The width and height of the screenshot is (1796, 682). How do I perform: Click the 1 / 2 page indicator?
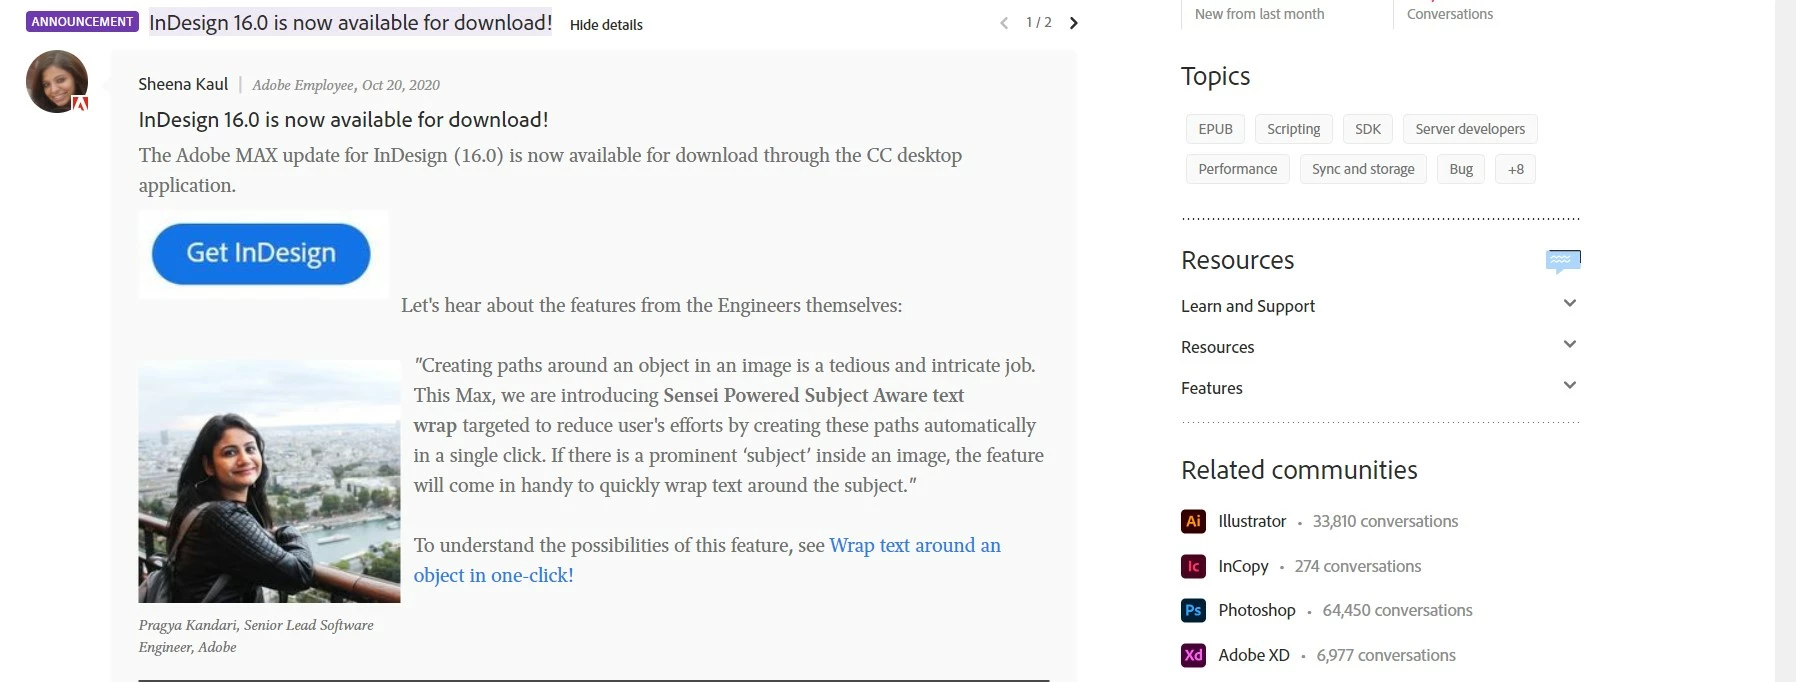pos(1039,23)
